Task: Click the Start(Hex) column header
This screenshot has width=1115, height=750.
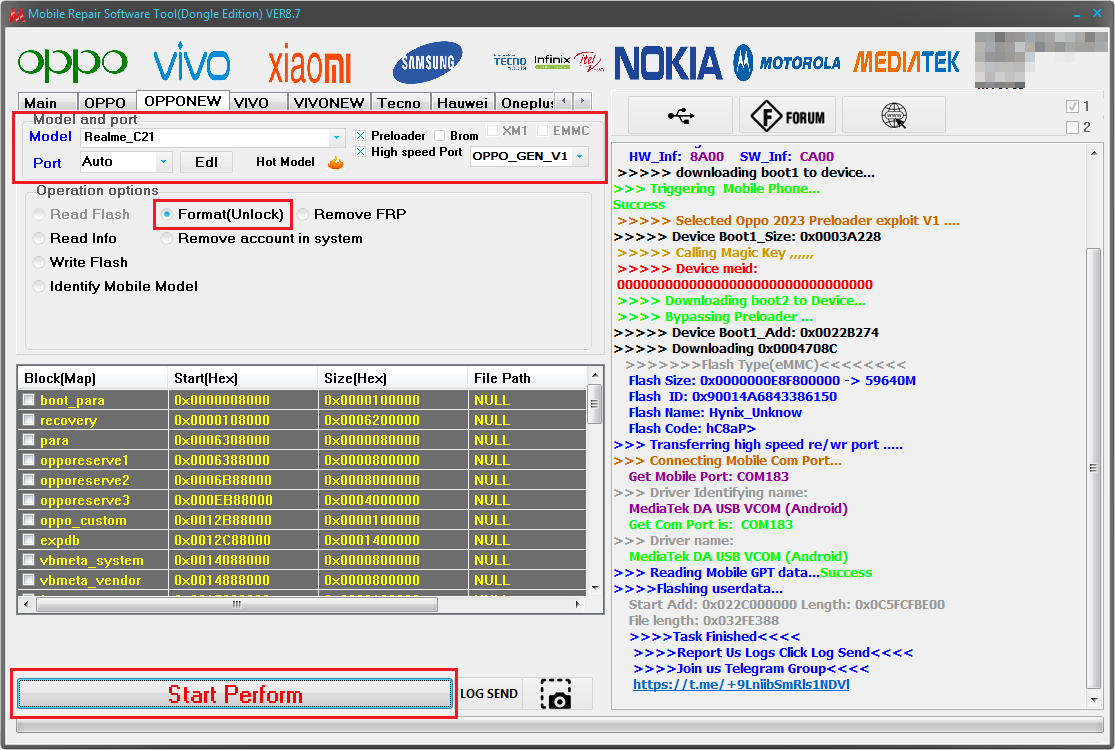Action: pos(242,378)
